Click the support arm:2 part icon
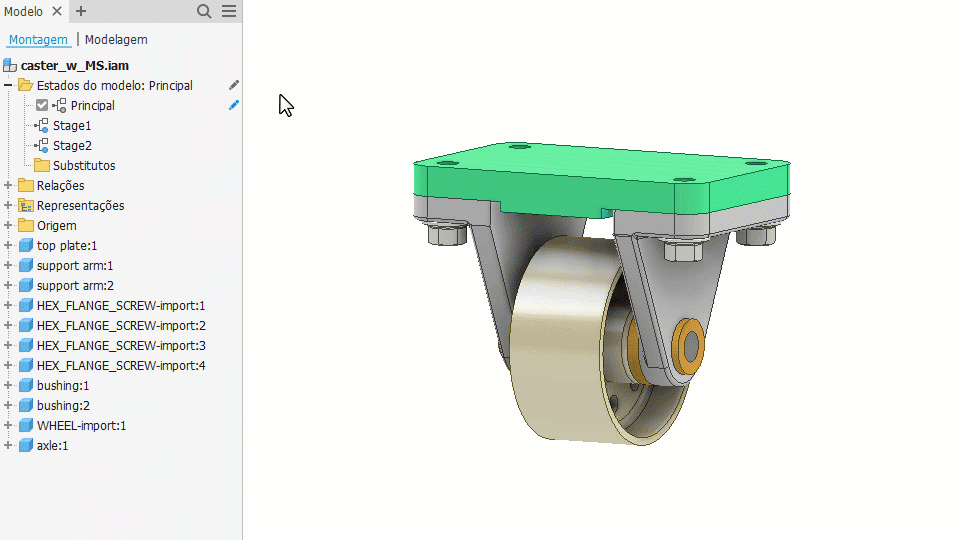Screen dimensions: 960x540 click(26, 285)
